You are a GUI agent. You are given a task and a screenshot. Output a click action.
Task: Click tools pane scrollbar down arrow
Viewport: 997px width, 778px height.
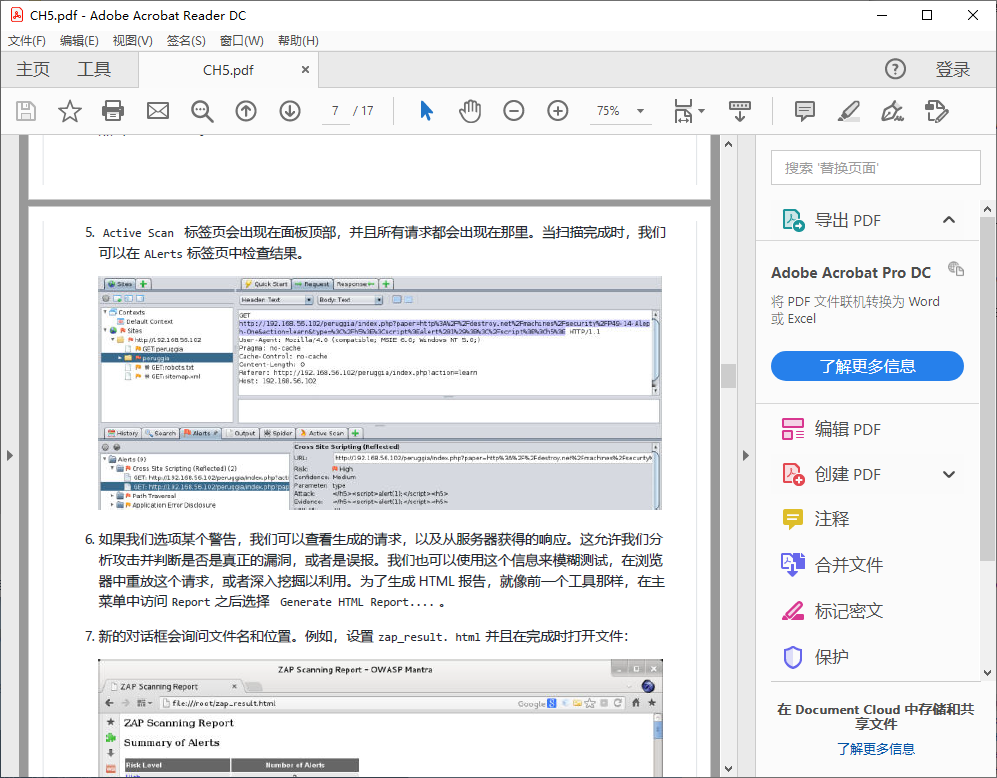[x=987, y=672]
